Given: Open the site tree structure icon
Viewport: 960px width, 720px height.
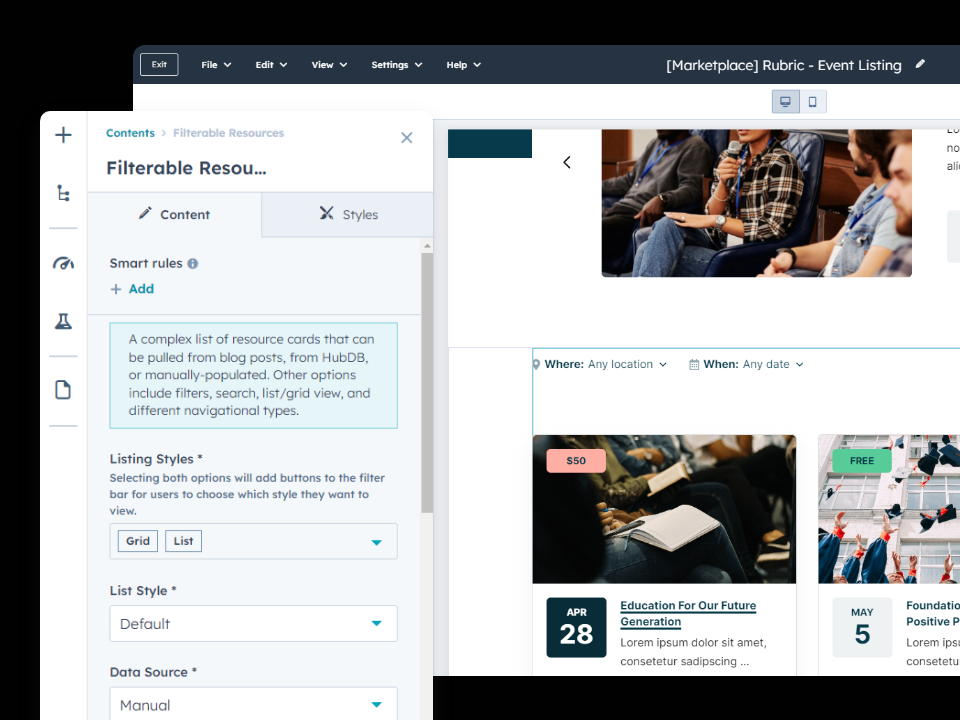Looking at the screenshot, I should [63, 194].
